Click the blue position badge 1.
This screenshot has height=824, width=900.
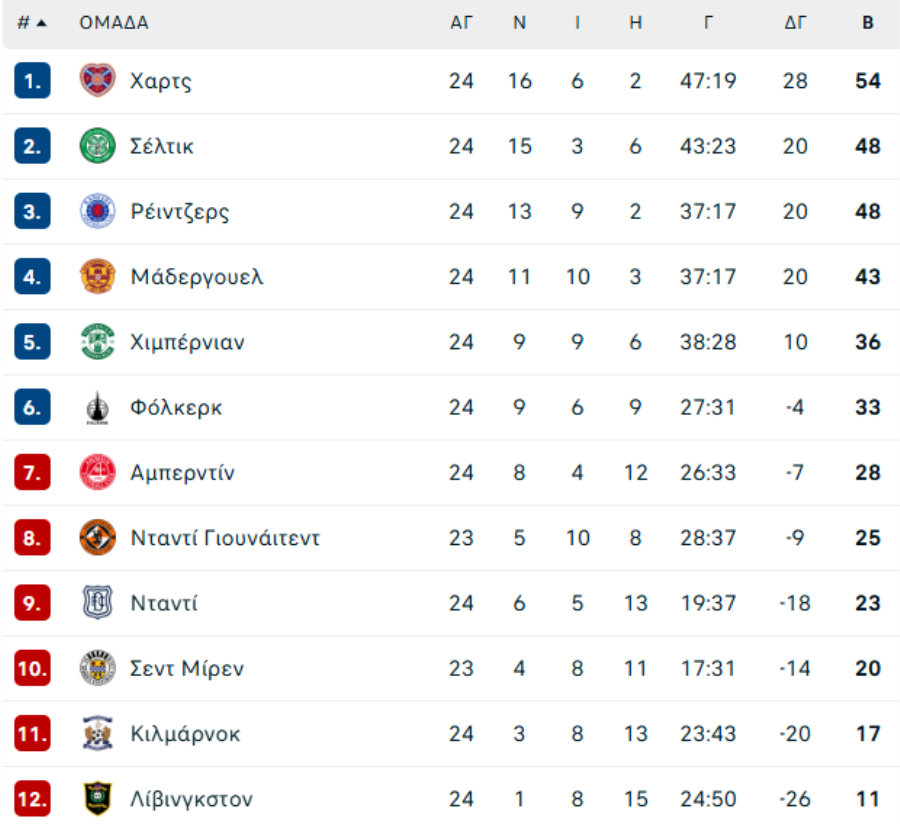click(x=32, y=81)
